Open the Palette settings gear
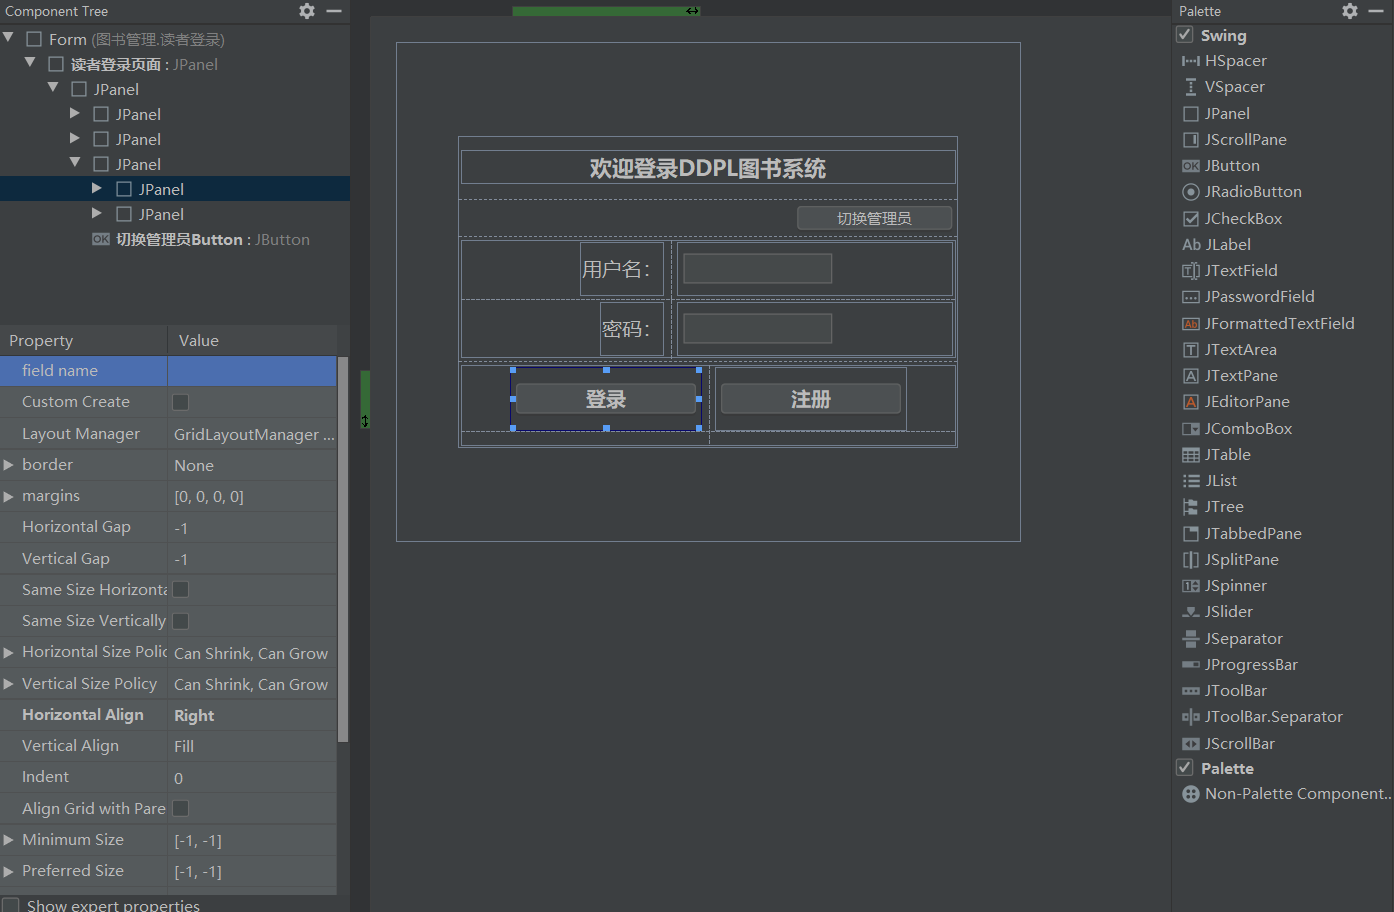The width and height of the screenshot is (1394, 912). (1348, 11)
